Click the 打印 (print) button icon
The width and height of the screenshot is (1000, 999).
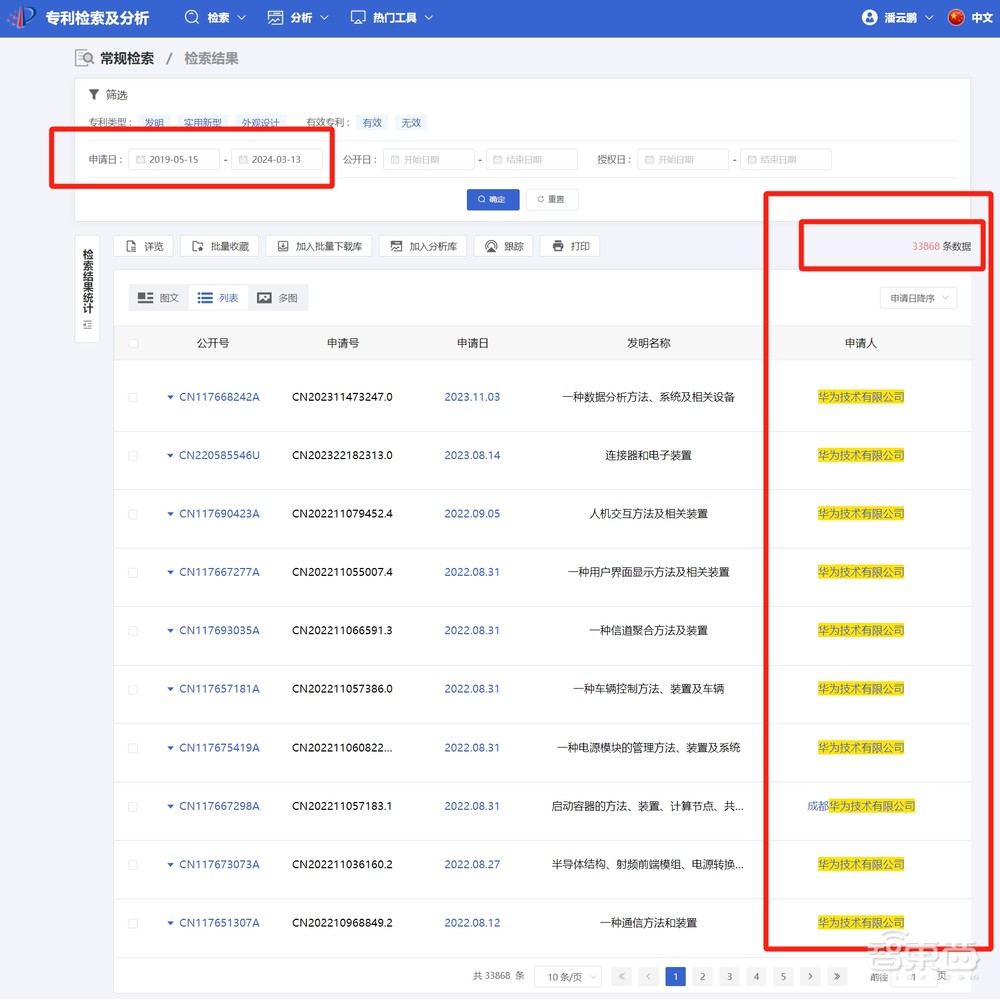tap(558, 246)
